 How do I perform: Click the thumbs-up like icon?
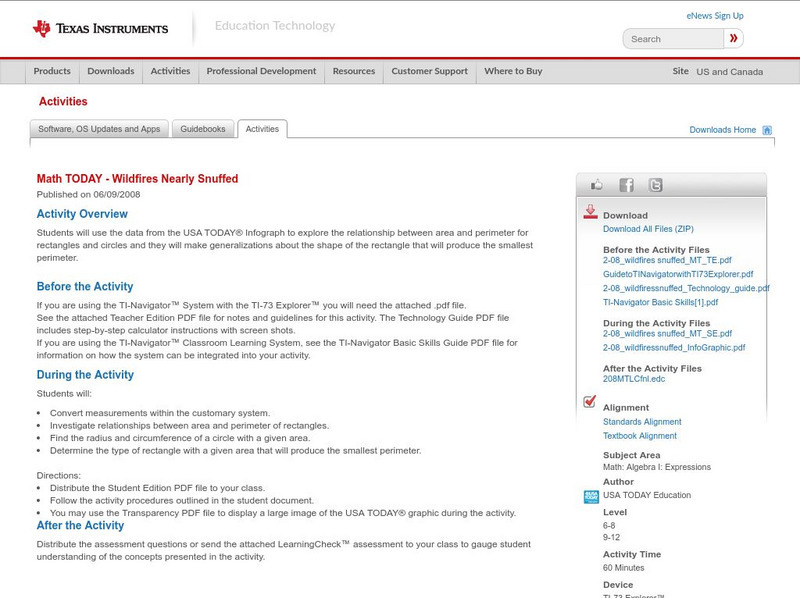(596, 185)
